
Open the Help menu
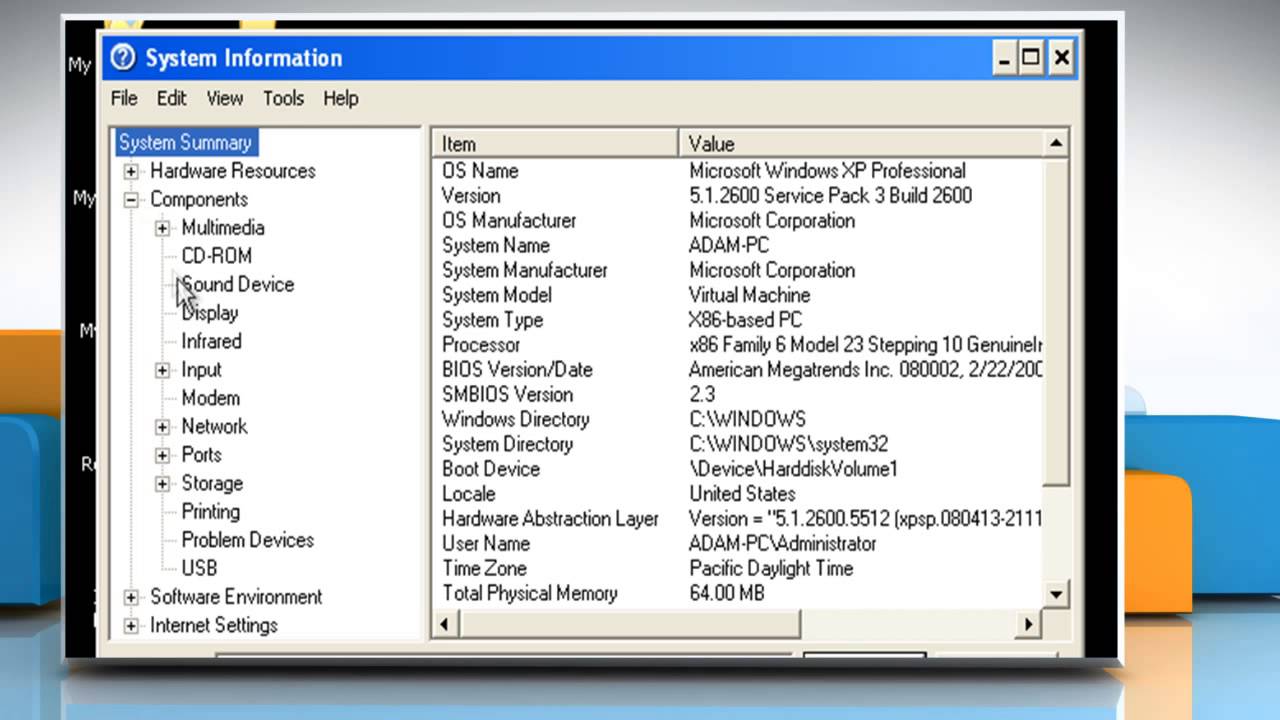340,98
